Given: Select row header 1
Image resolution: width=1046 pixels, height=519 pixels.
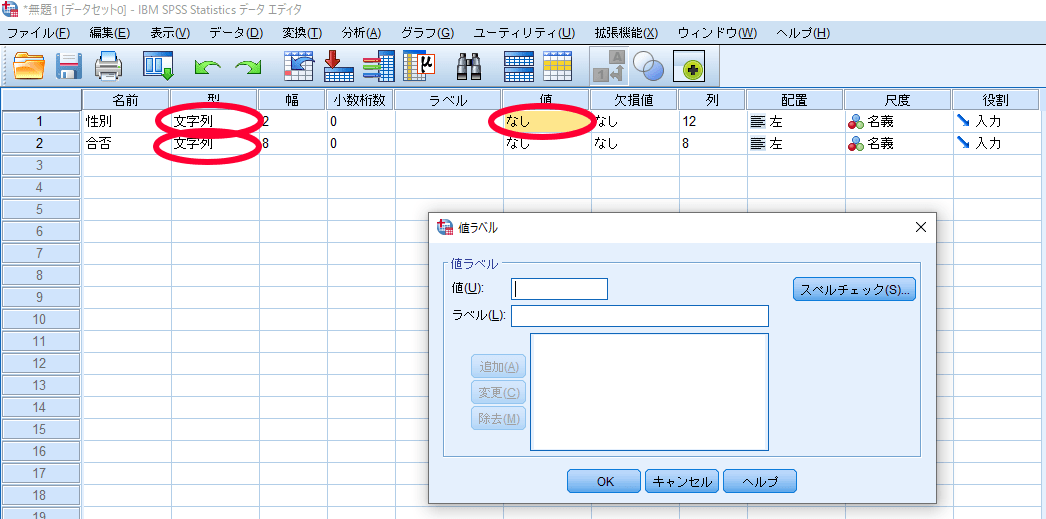Looking at the screenshot, I should (41, 121).
